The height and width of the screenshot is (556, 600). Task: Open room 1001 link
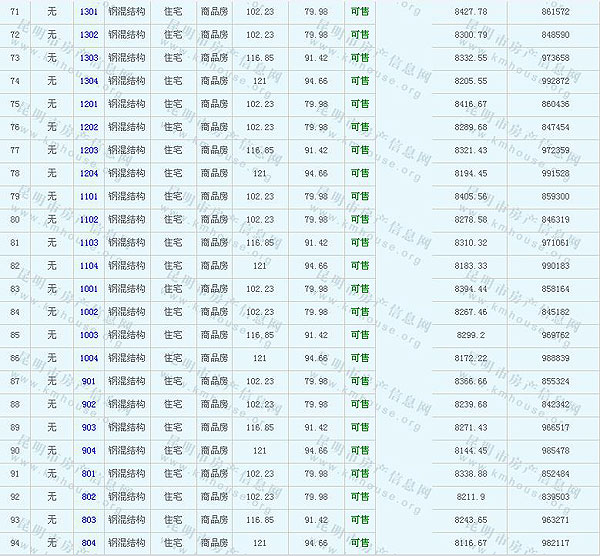(x=89, y=289)
